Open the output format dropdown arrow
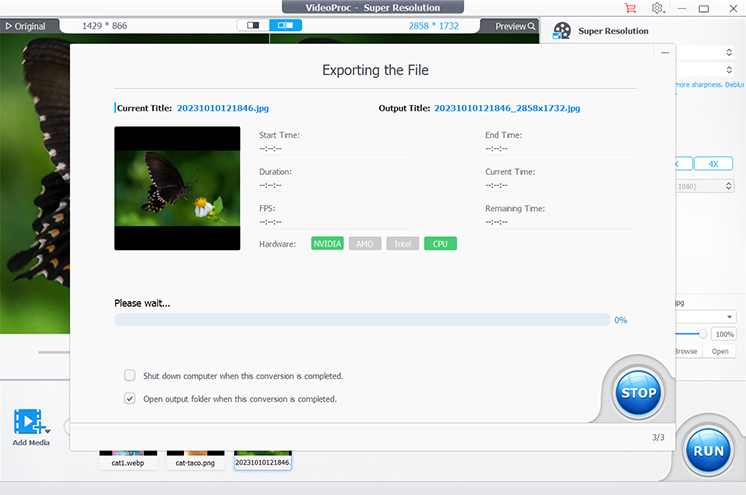The image size is (746, 495). (x=729, y=317)
